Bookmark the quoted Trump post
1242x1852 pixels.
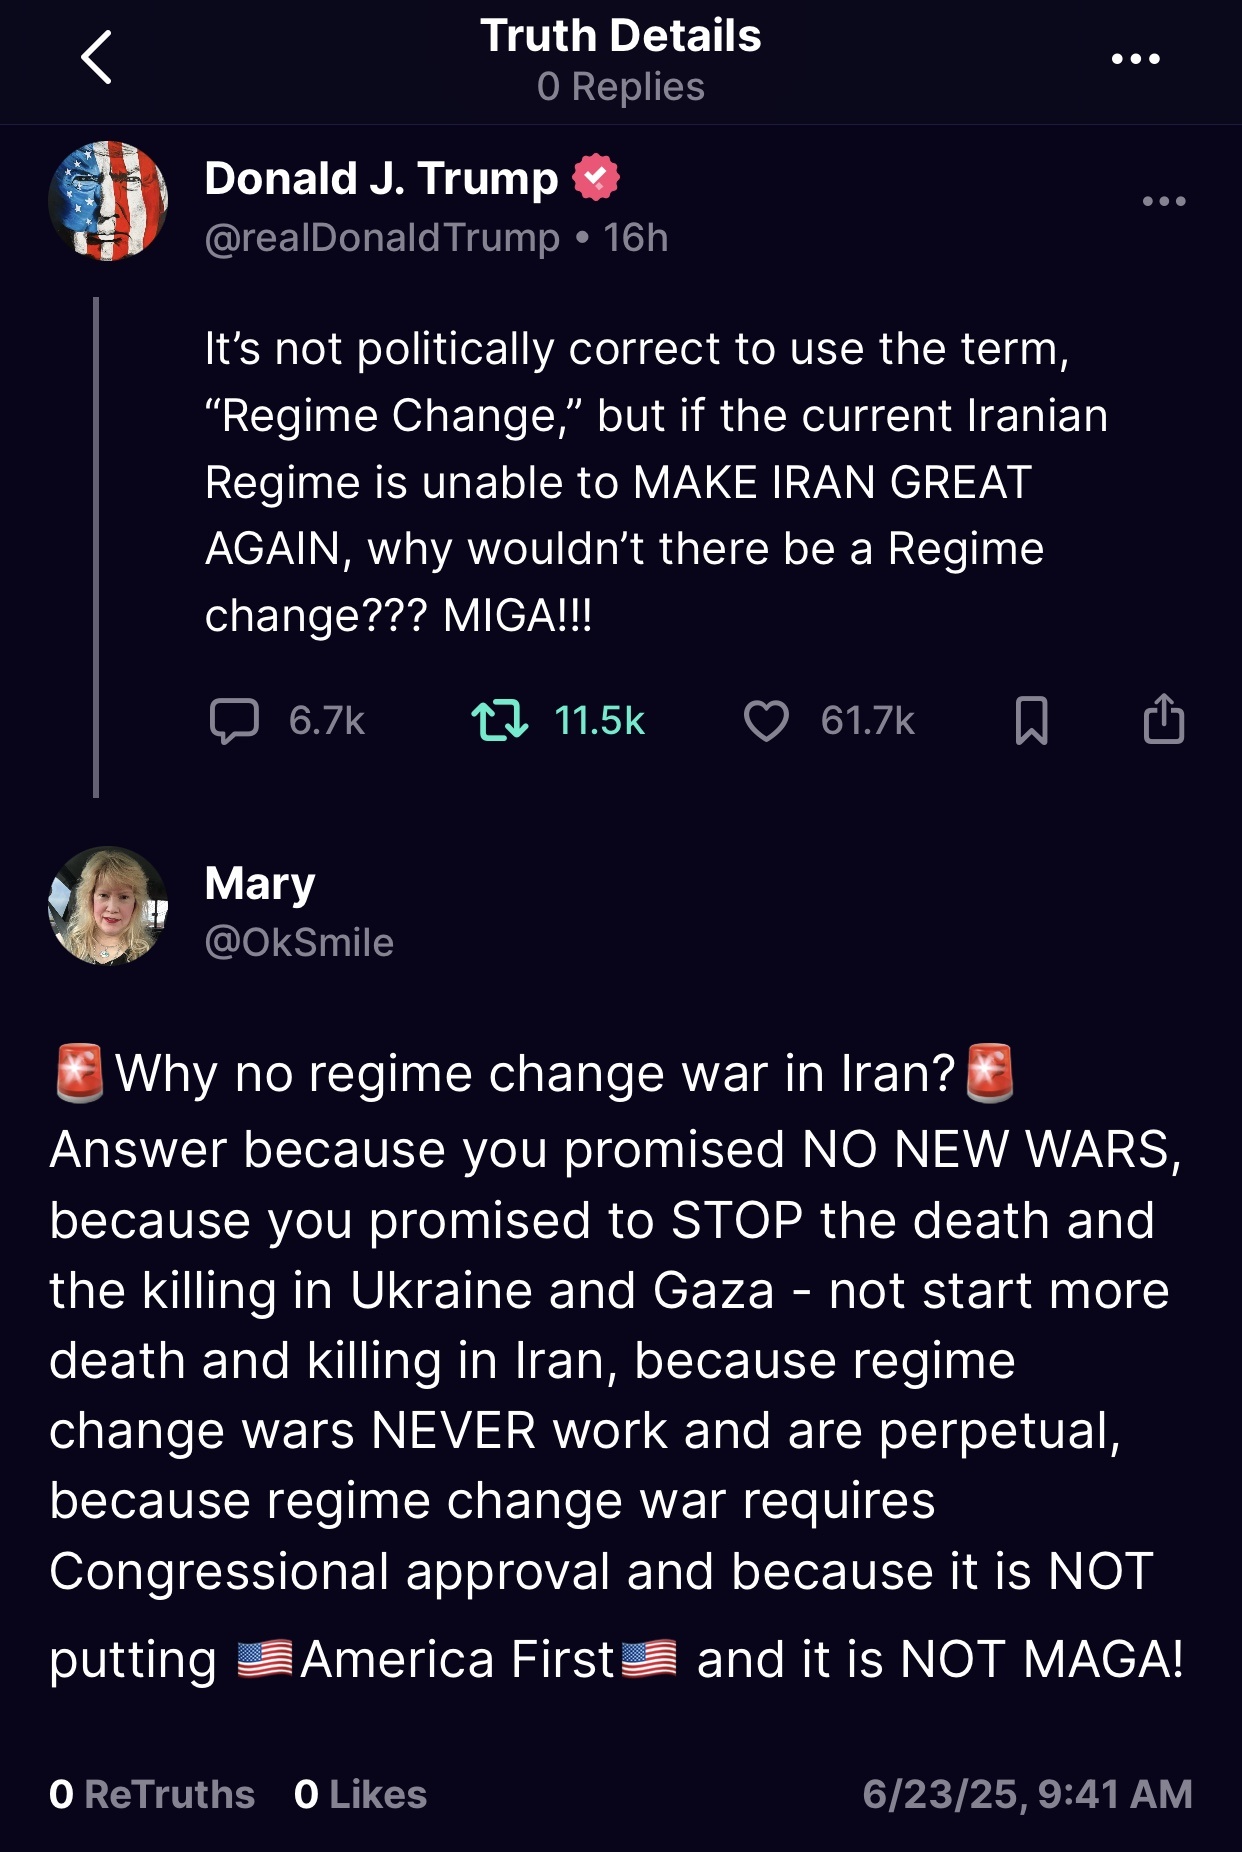click(x=1031, y=720)
